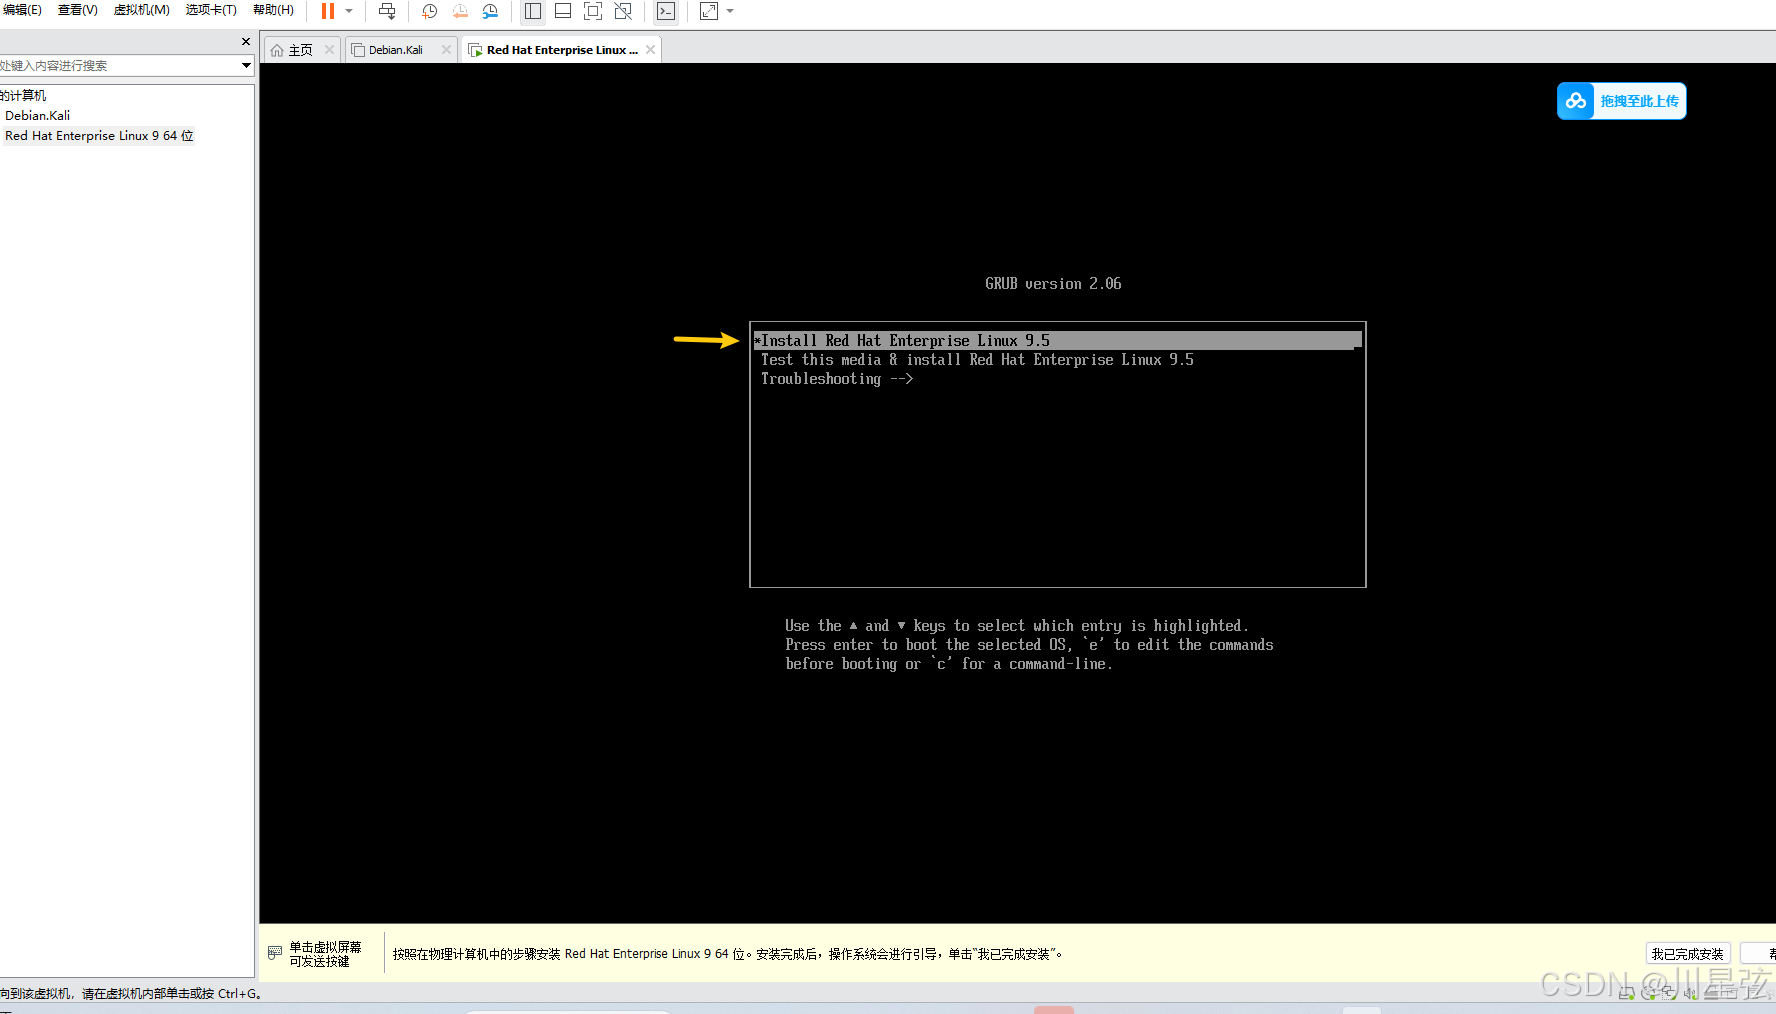
Task: Click the cloud upload icon
Action: click(1576, 101)
